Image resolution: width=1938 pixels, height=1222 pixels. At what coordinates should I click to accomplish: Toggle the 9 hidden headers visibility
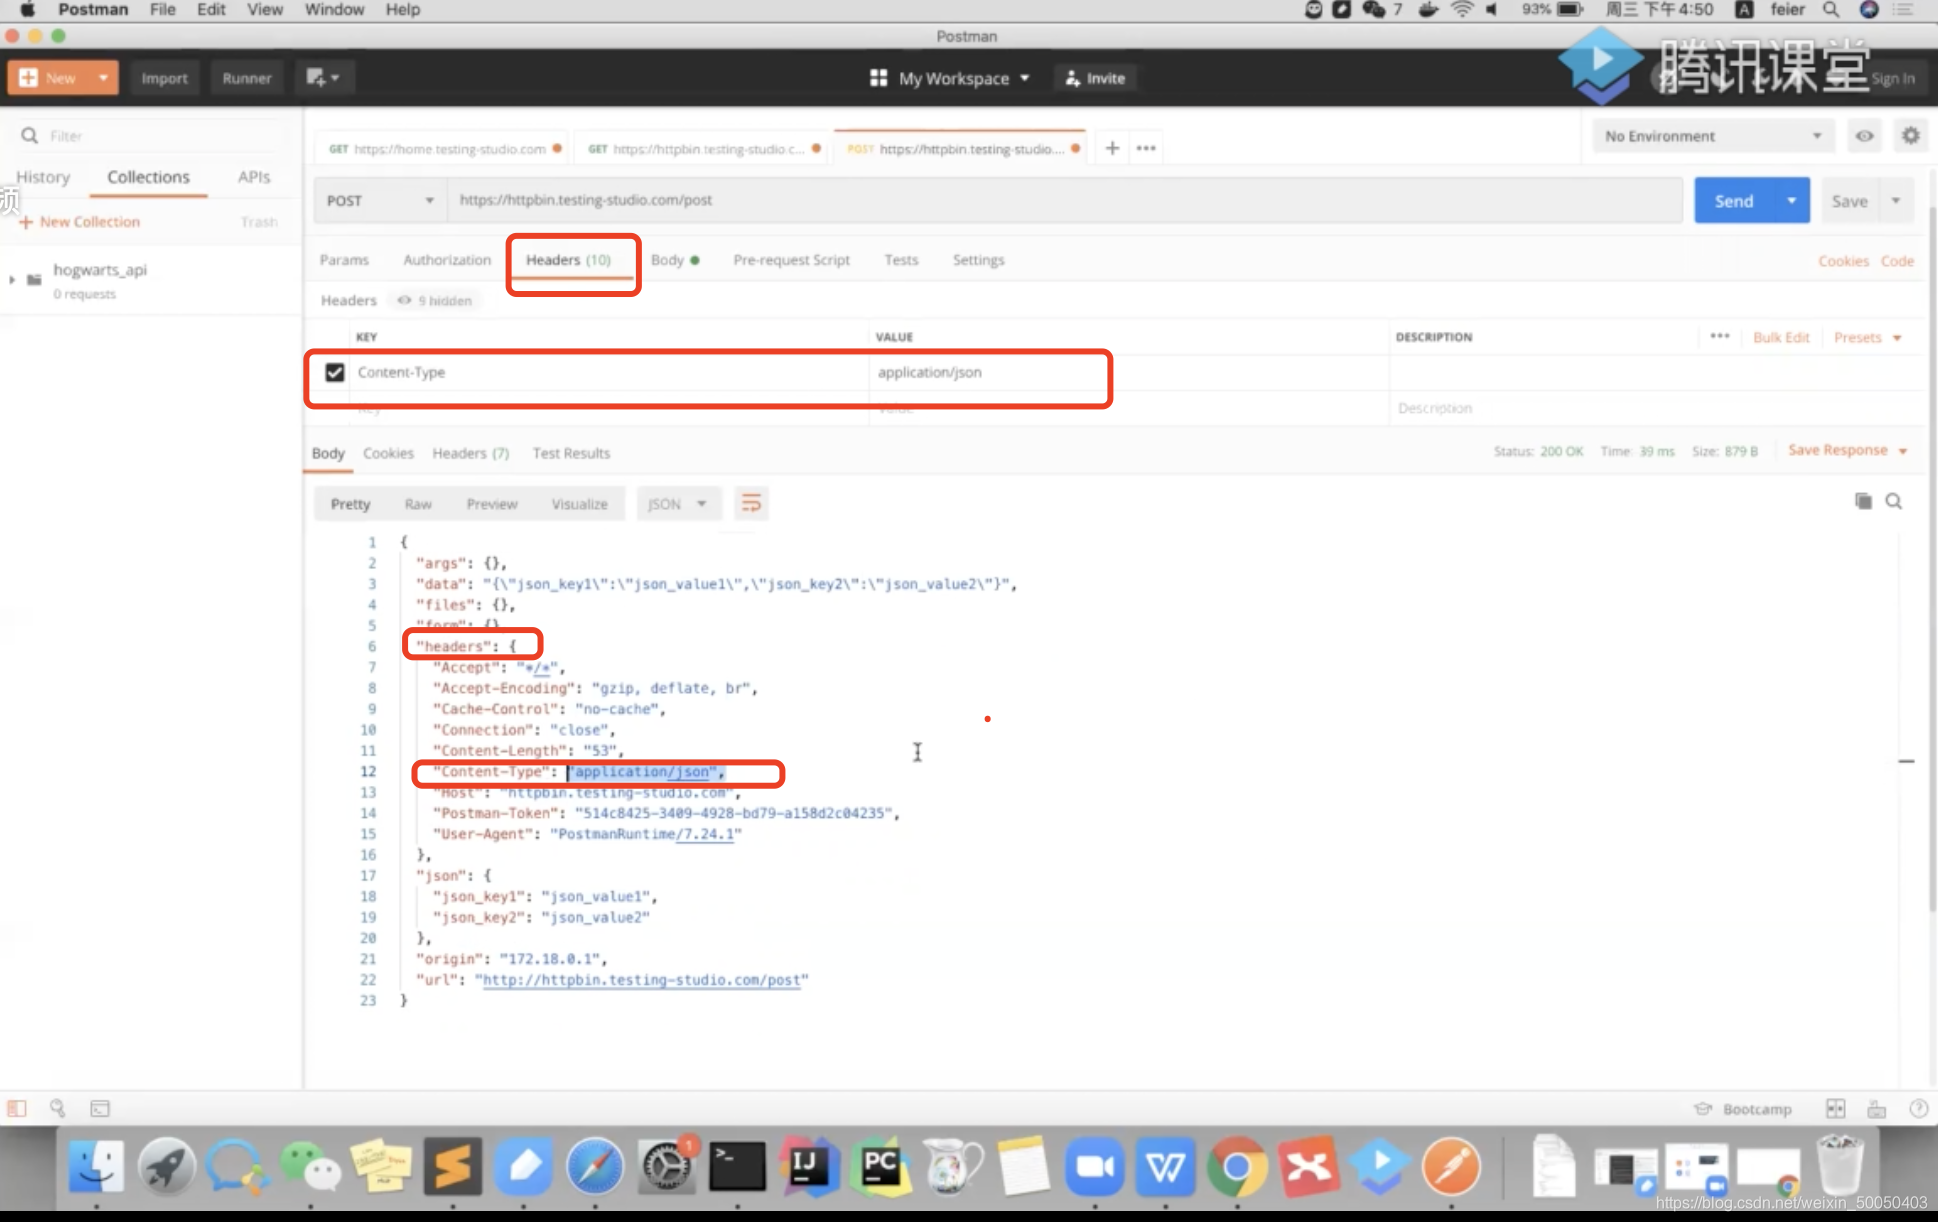pos(436,300)
